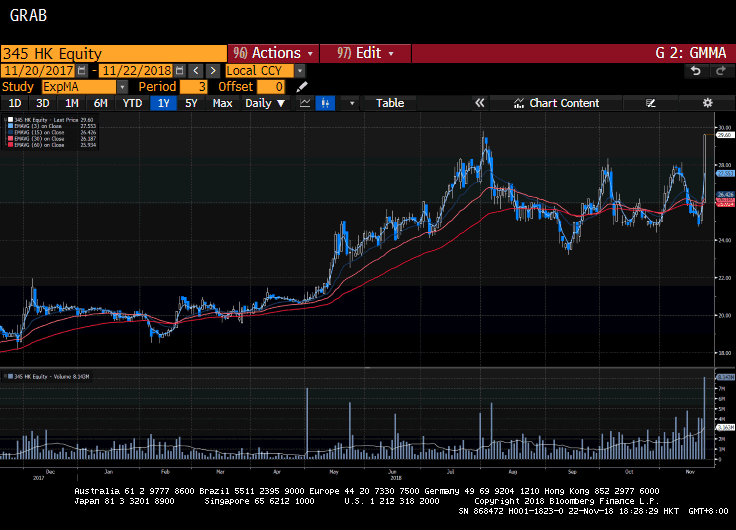The width and height of the screenshot is (736, 530).
Task: Click the EMAVG (60) legend color swatch
Action: (x=11, y=145)
